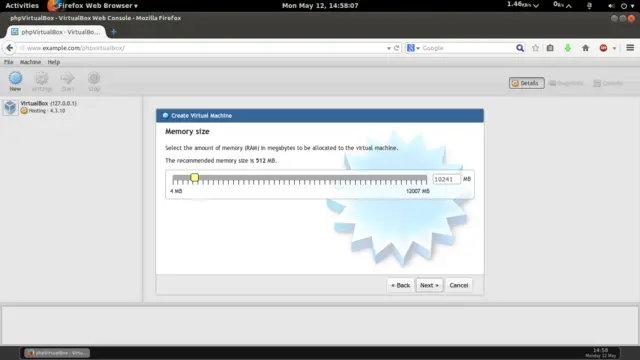The width and height of the screenshot is (640, 360).
Task: Switch to the Snapshots view
Action: click(567, 83)
